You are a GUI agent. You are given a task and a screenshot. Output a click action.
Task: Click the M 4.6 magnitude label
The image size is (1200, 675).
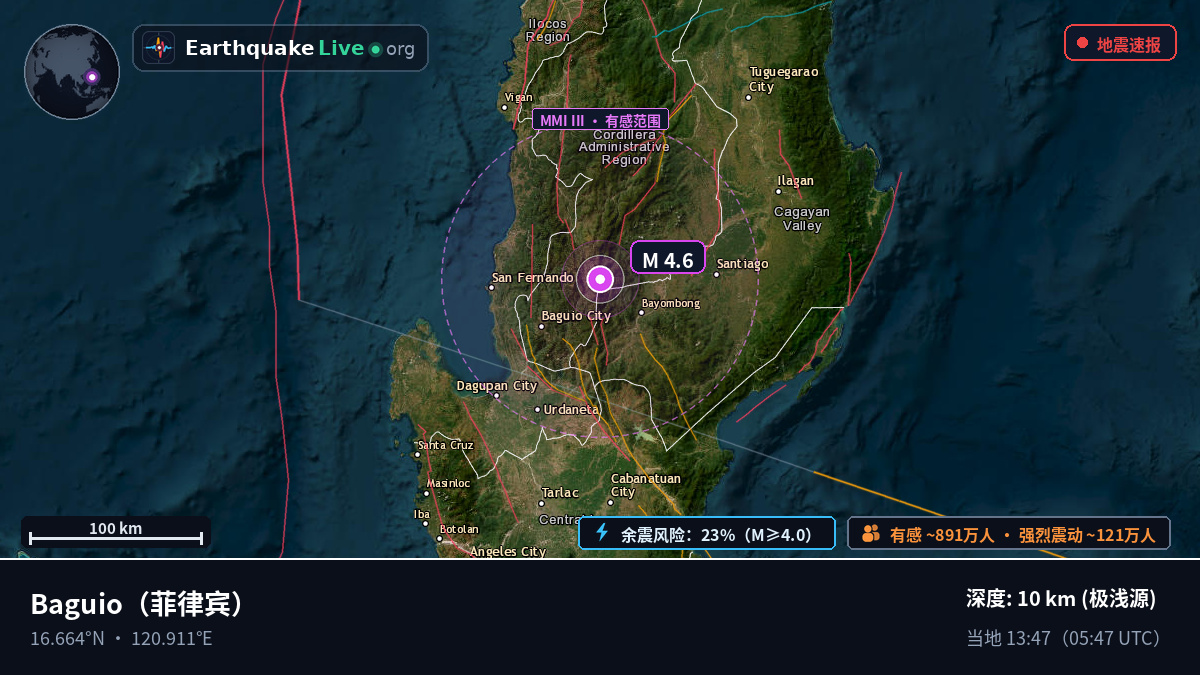click(668, 259)
